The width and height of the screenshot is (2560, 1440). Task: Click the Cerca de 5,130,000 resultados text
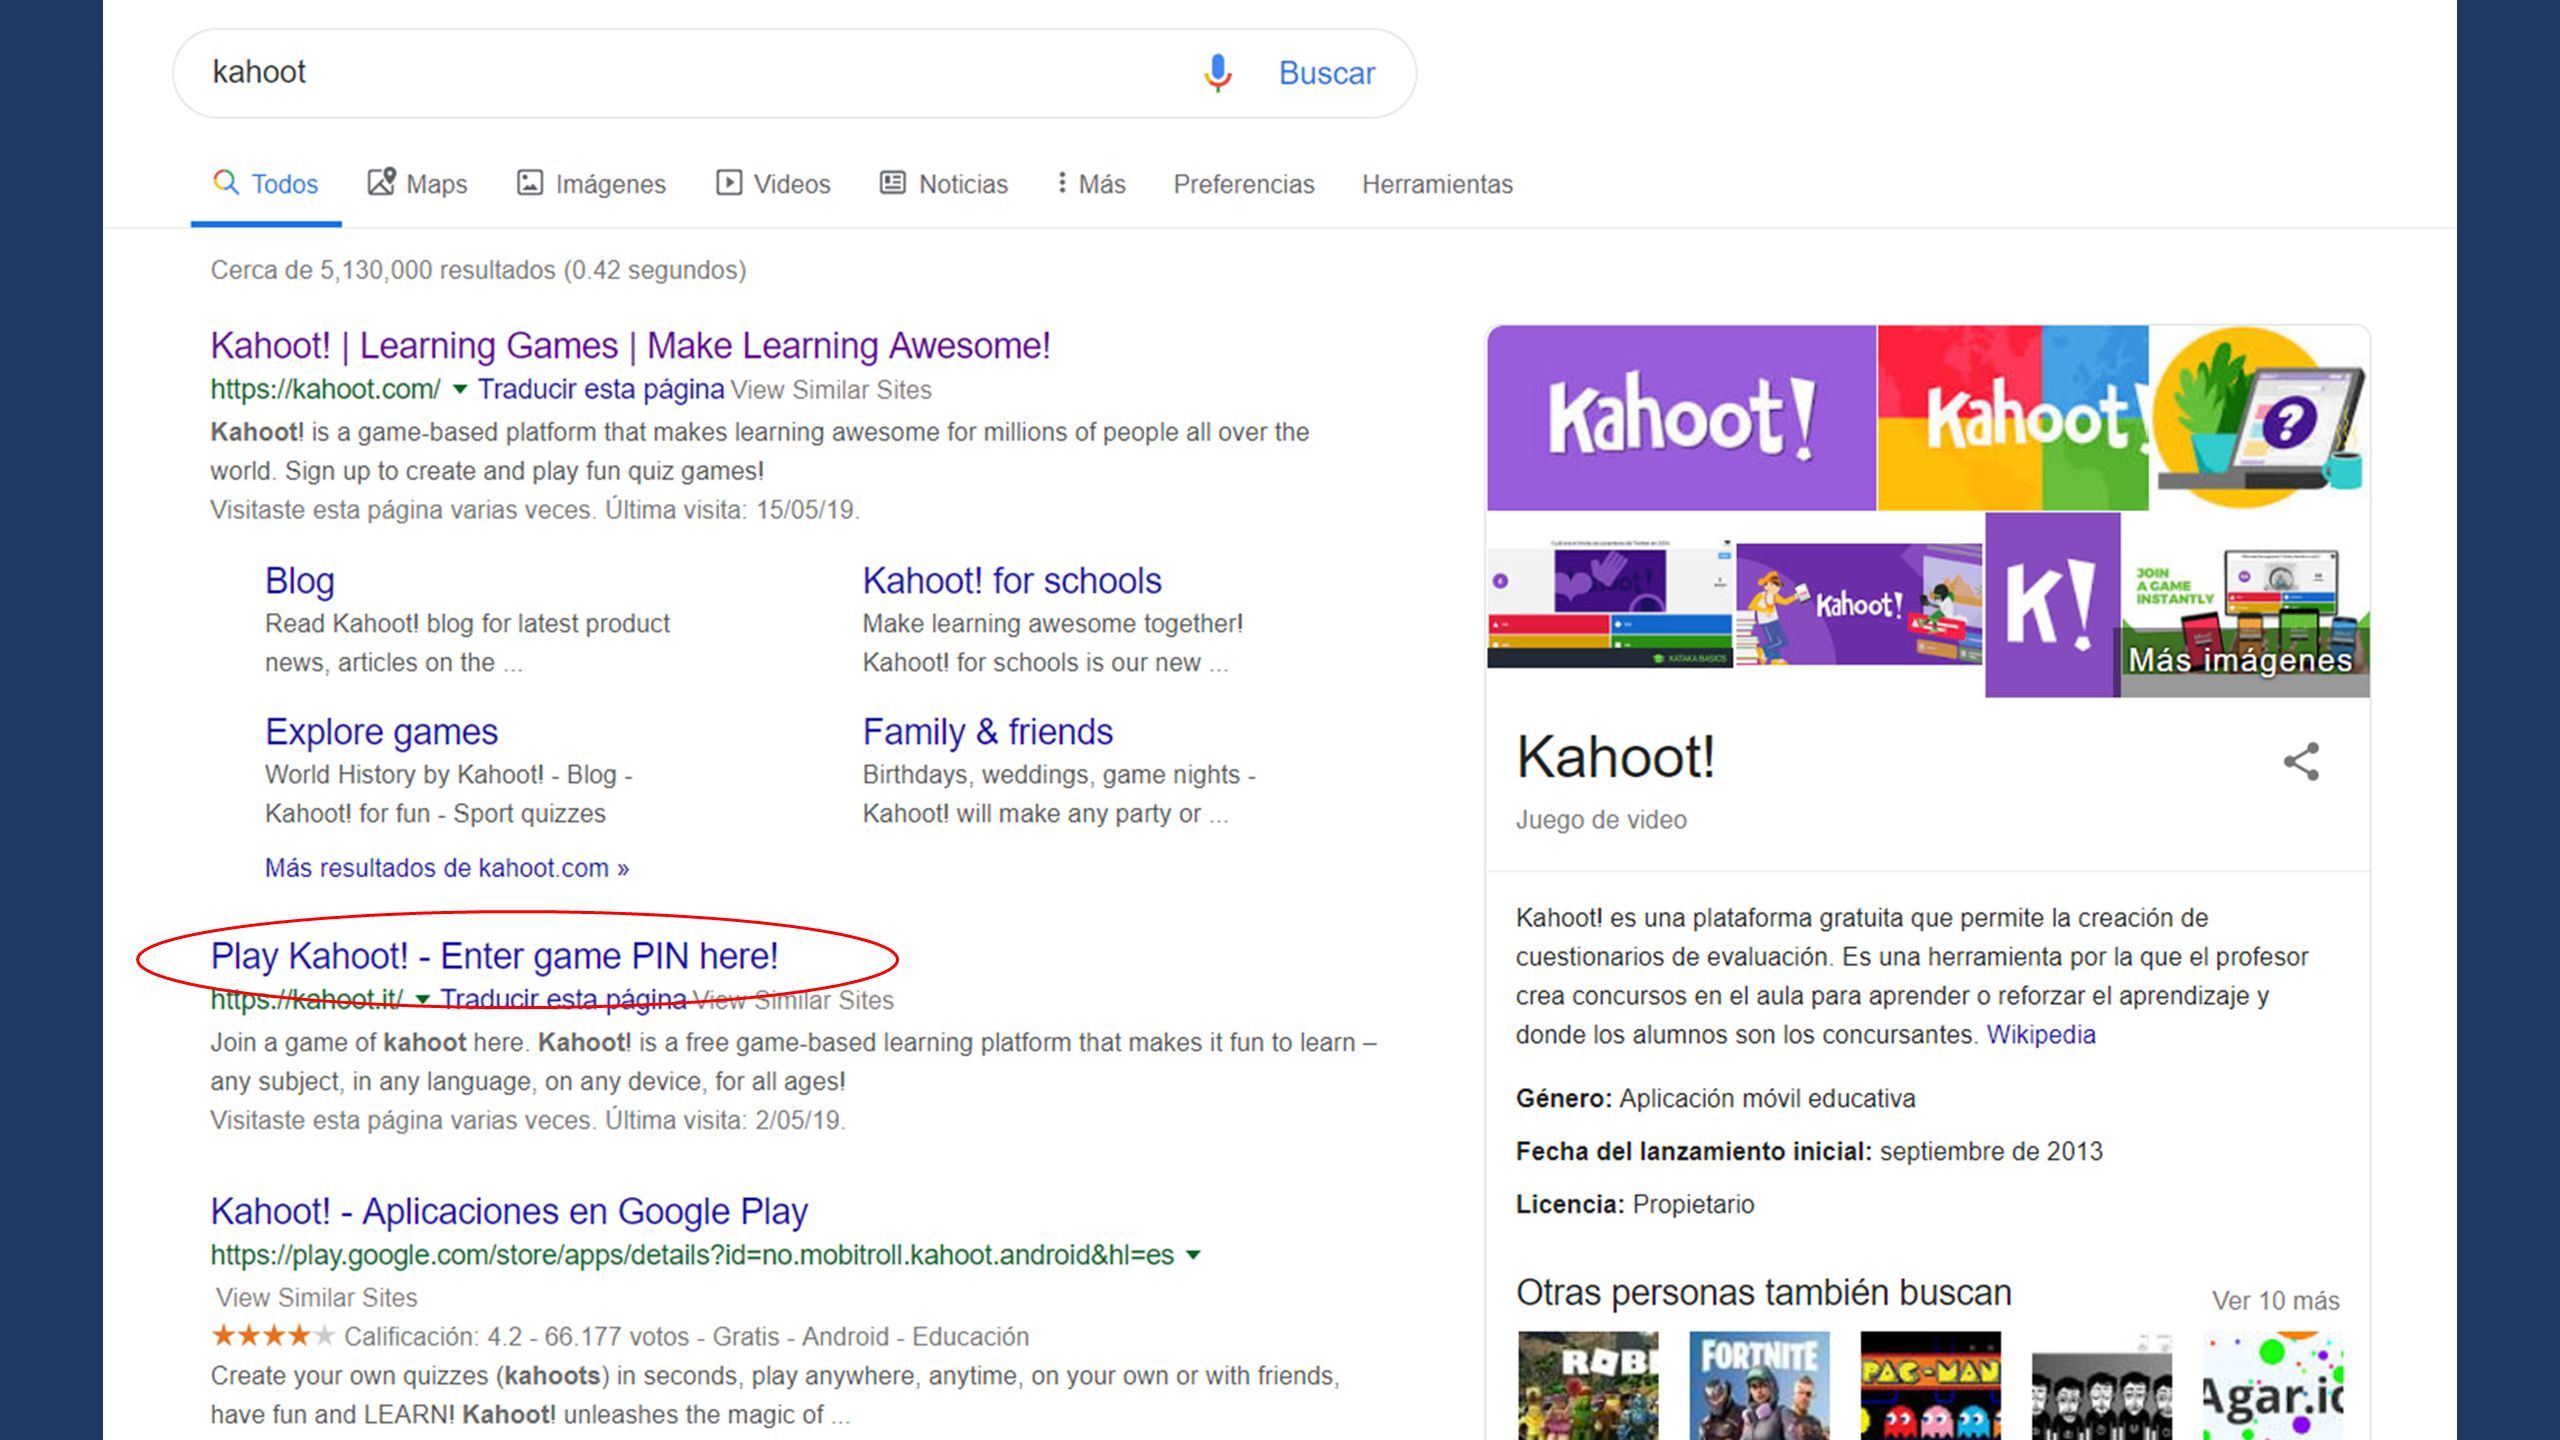[478, 270]
